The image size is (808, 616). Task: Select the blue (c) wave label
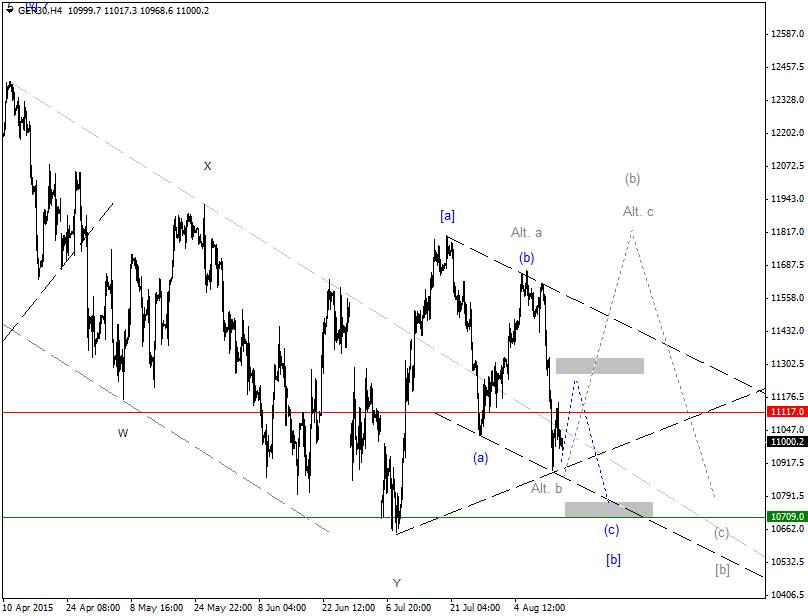point(611,529)
